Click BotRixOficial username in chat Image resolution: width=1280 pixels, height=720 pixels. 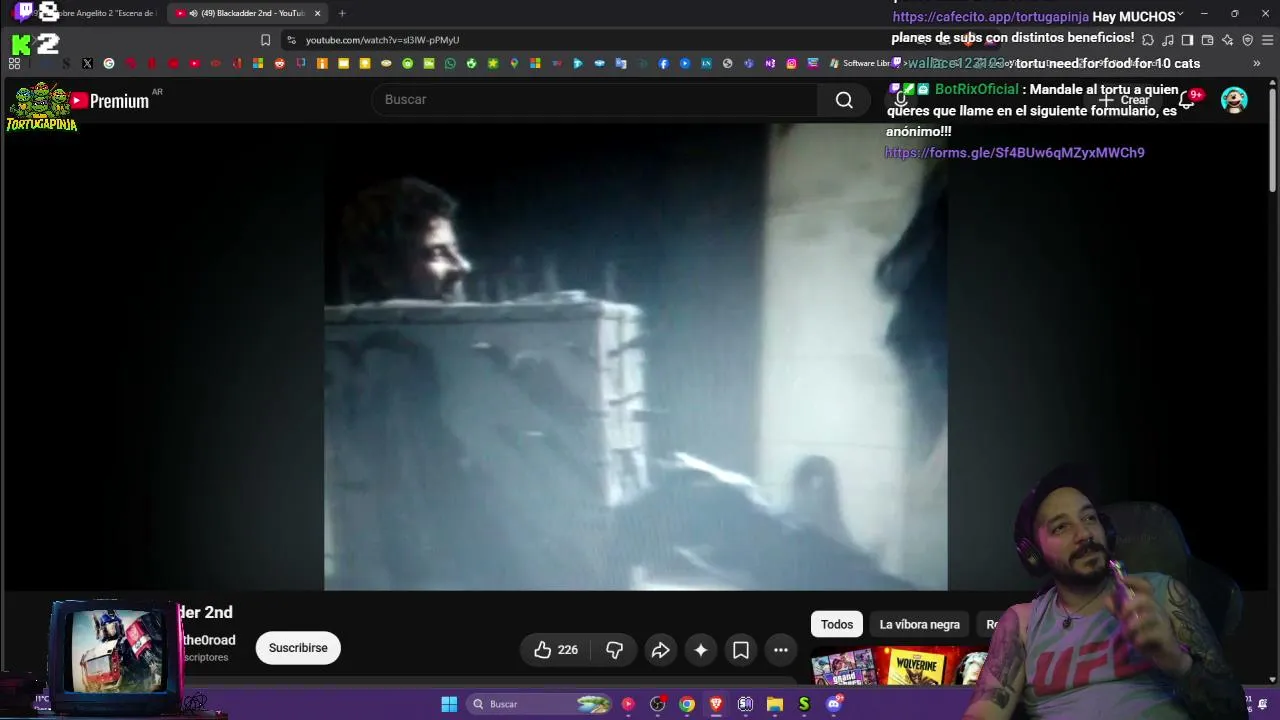[976, 89]
